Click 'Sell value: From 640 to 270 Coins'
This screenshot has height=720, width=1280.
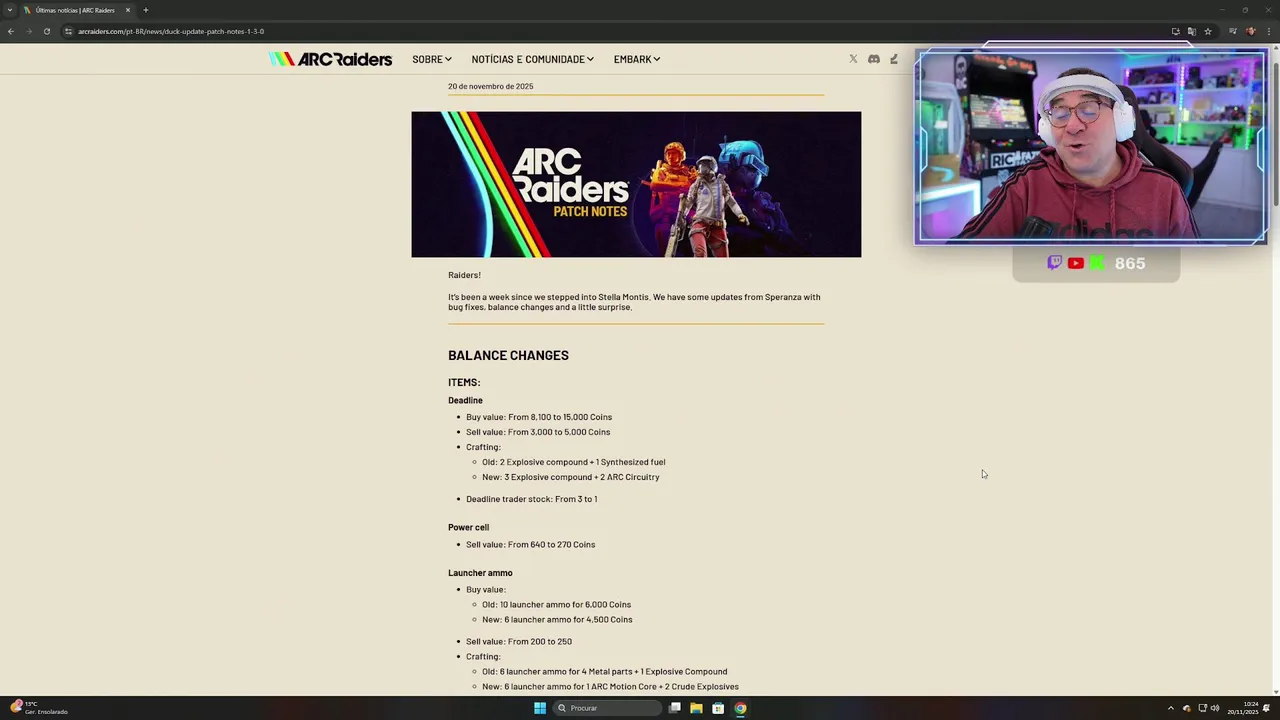click(x=530, y=544)
